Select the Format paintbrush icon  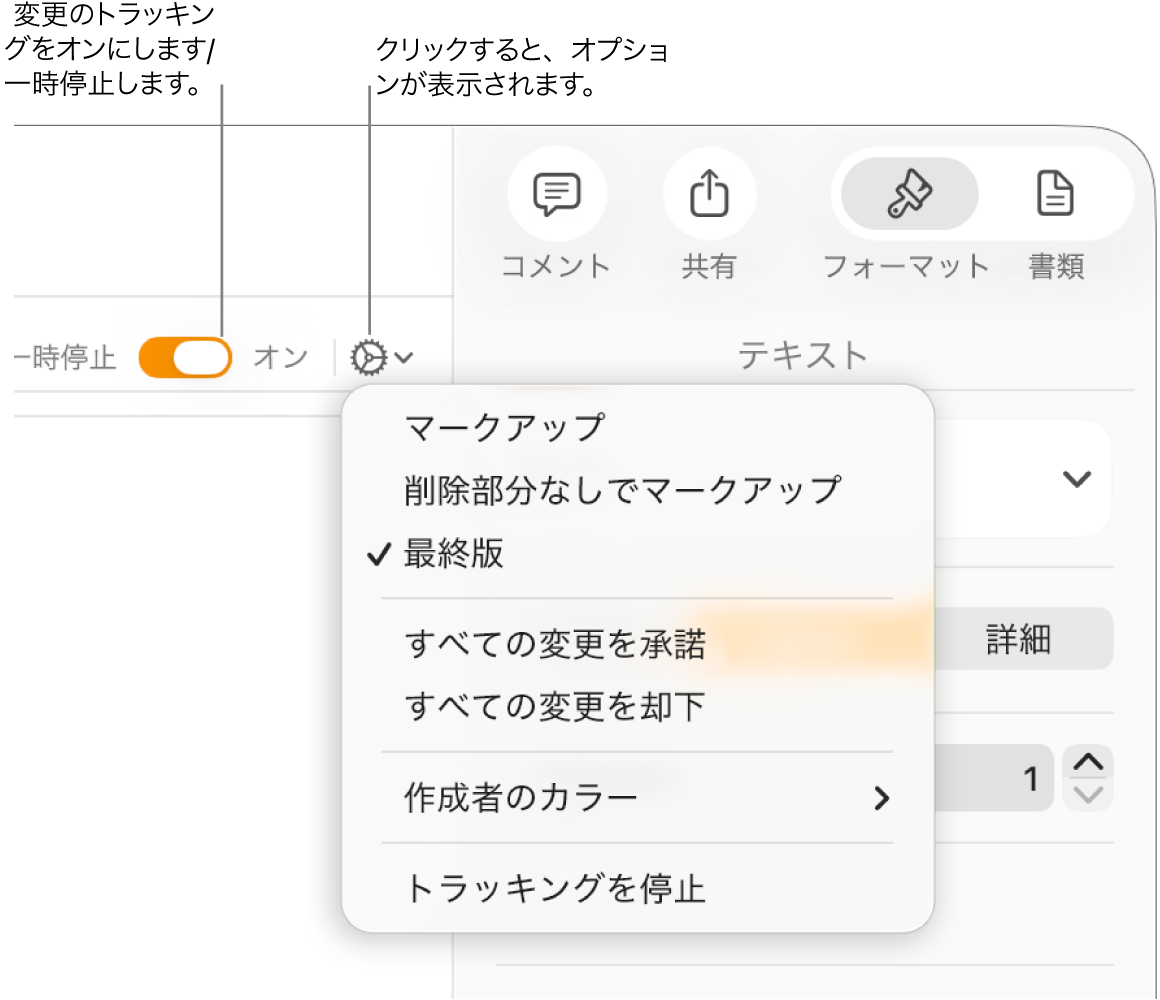tap(909, 194)
